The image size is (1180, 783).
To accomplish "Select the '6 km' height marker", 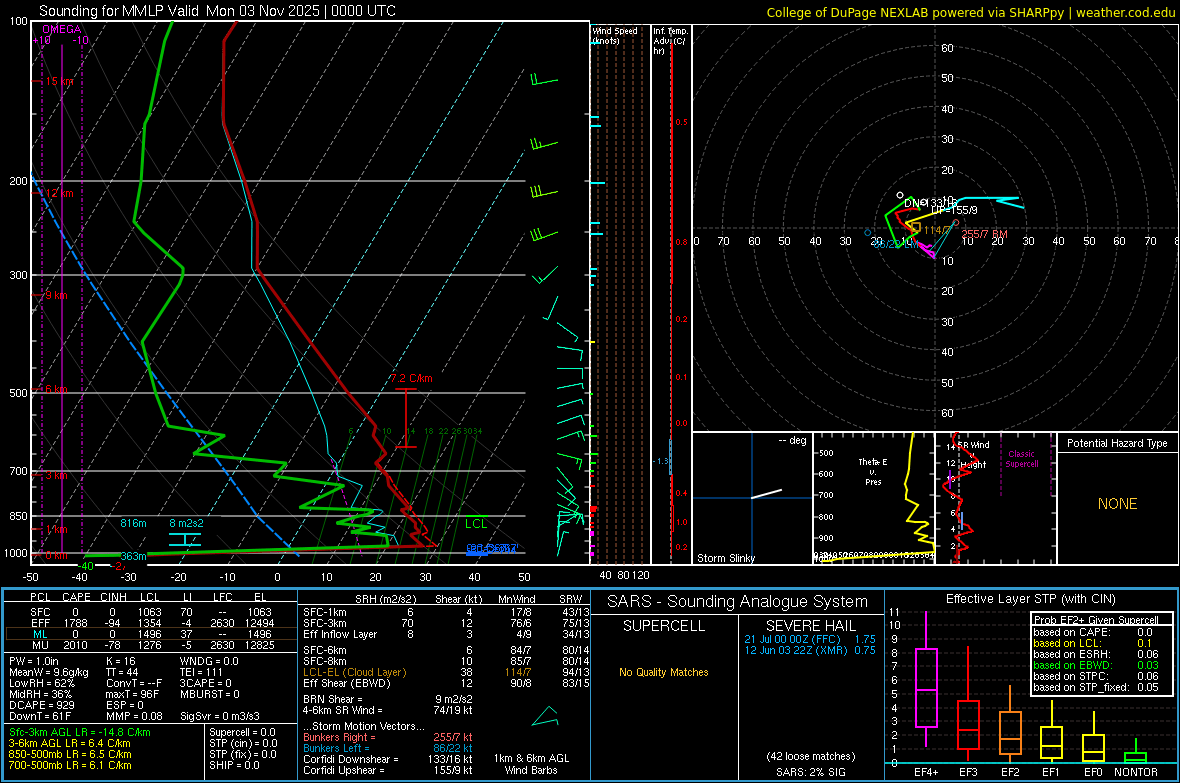I will (x=56, y=389).
